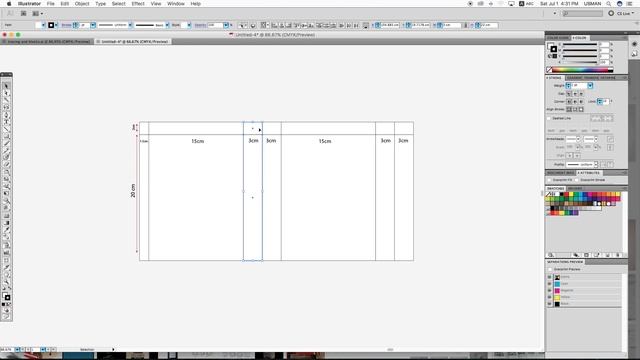Select the Line Segment tool
Screen dimensions: 640x360
[6, 130]
